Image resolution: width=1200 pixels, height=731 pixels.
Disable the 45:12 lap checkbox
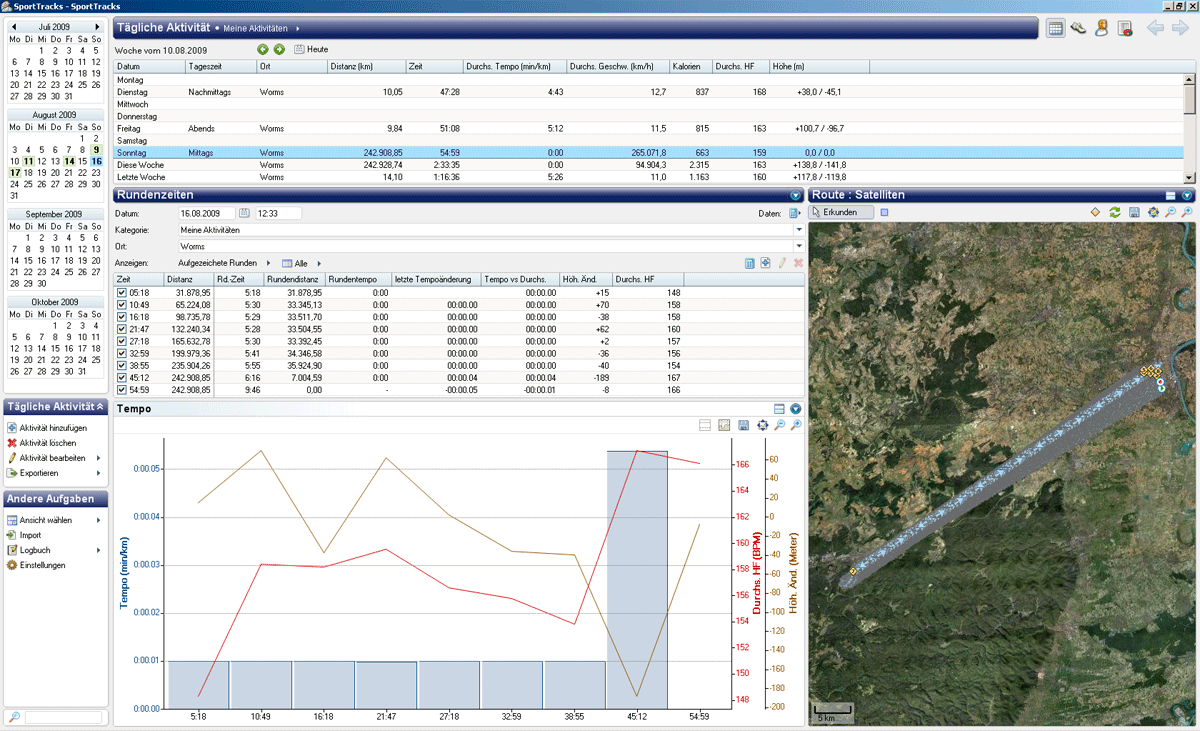[x=122, y=377]
